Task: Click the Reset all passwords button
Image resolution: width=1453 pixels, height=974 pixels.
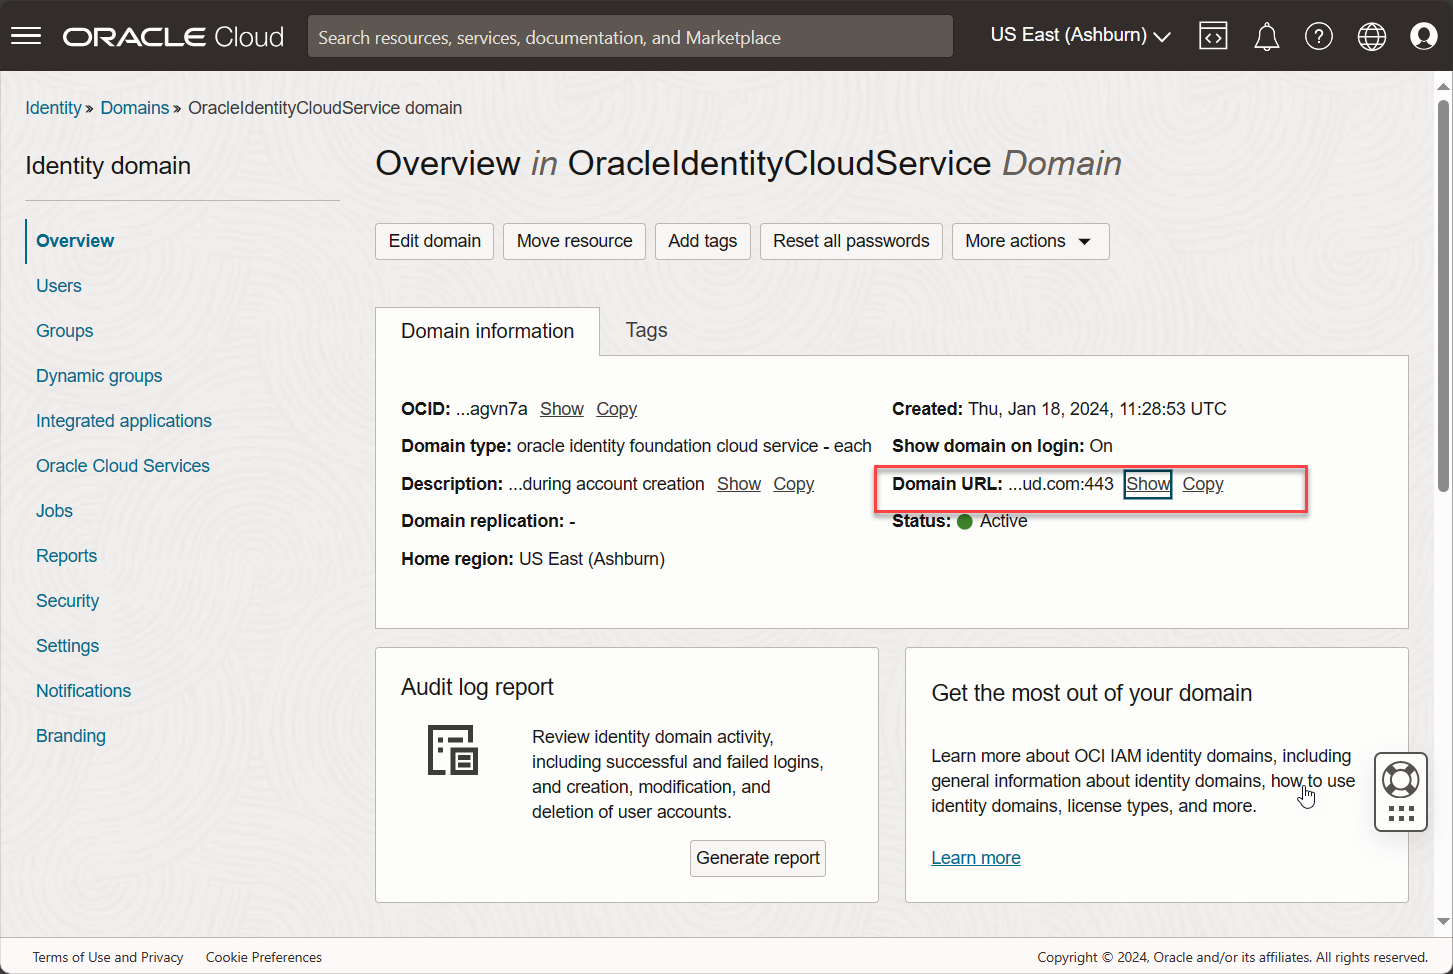Action: (x=851, y=241)
